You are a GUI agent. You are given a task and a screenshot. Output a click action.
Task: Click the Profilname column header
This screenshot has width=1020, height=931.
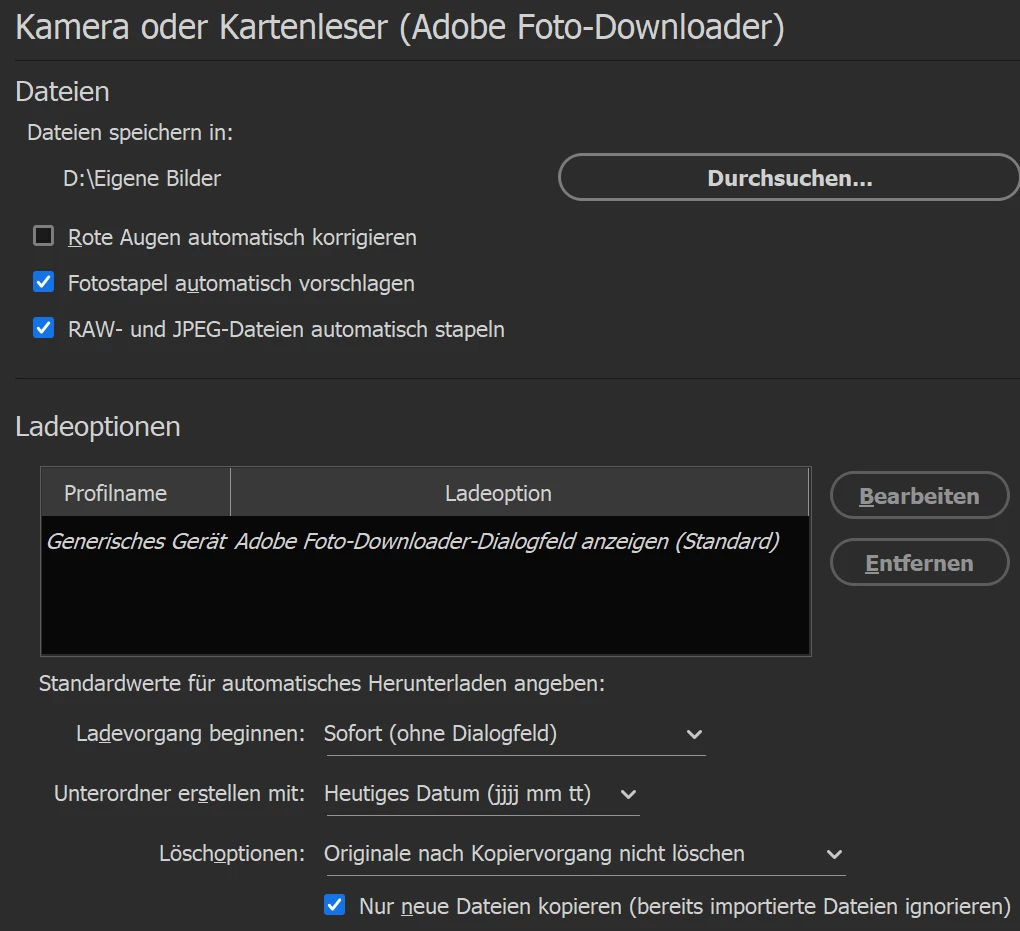(135, 493)
